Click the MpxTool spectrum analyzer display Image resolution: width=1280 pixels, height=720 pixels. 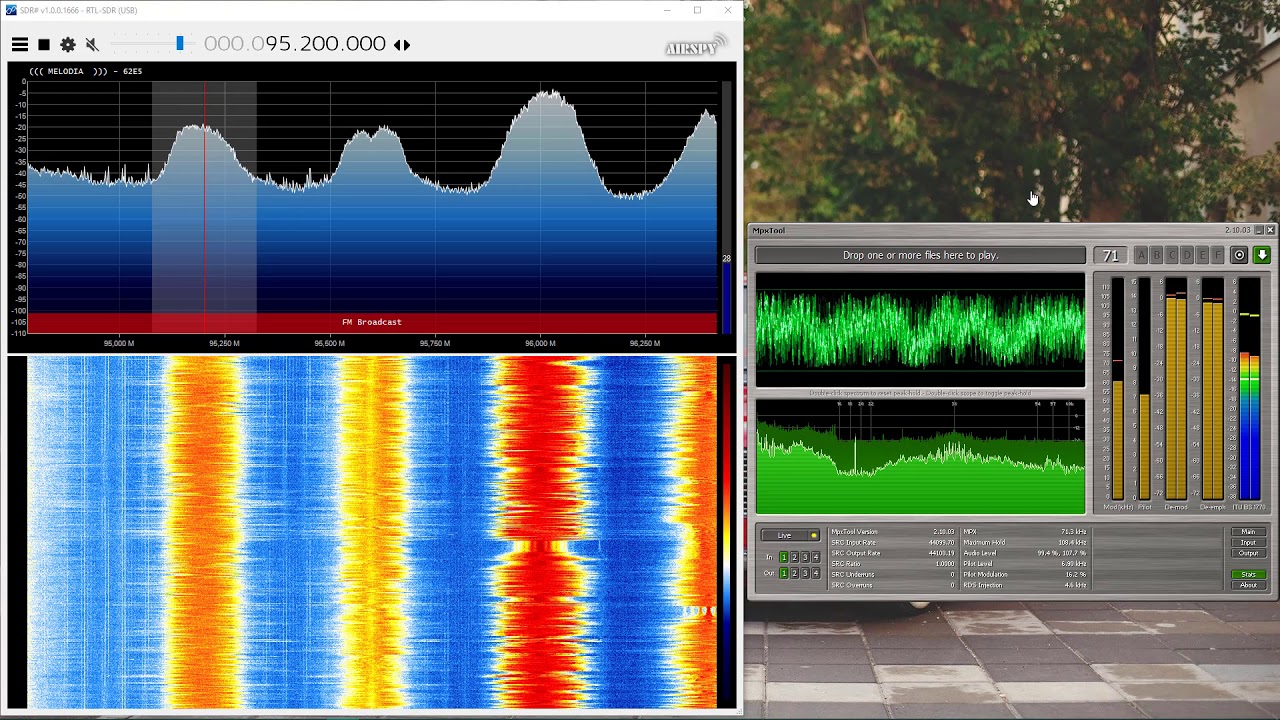(x=920, y=457)
